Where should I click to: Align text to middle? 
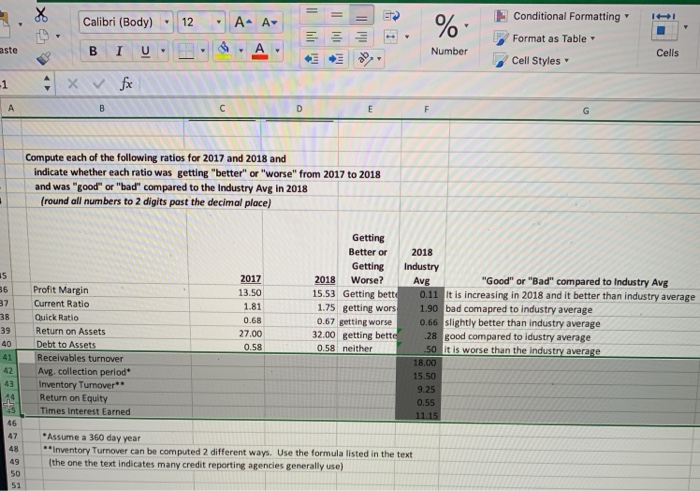click(337, 14)
